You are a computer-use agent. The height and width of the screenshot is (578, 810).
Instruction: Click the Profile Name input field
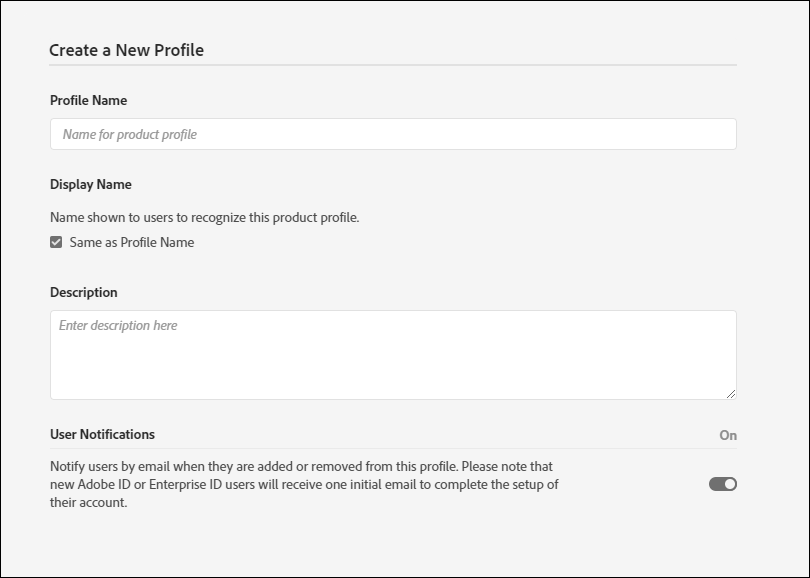point(392,134)
